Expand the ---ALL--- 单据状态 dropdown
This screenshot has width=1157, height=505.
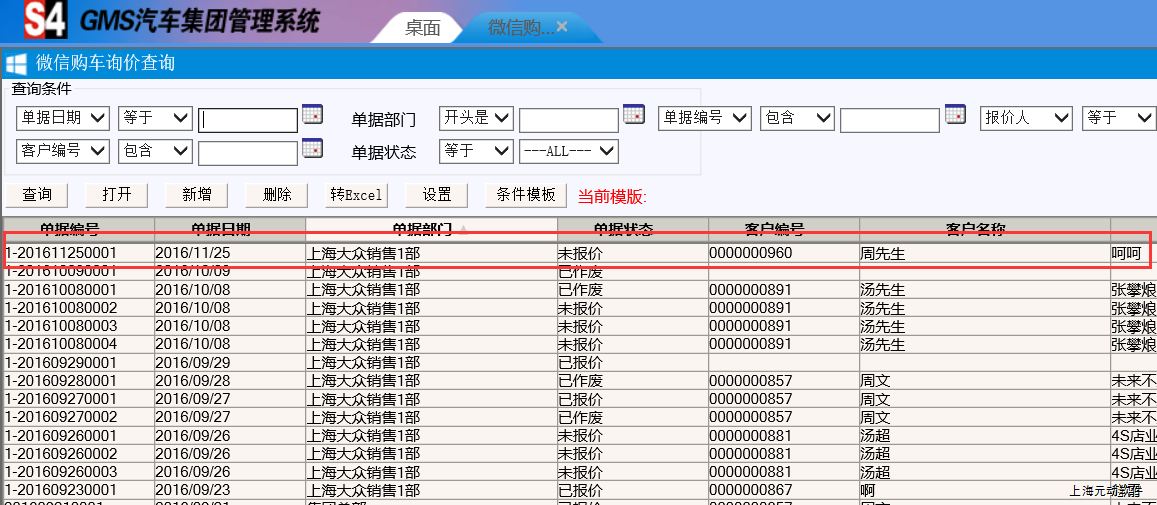click(568, 151)
